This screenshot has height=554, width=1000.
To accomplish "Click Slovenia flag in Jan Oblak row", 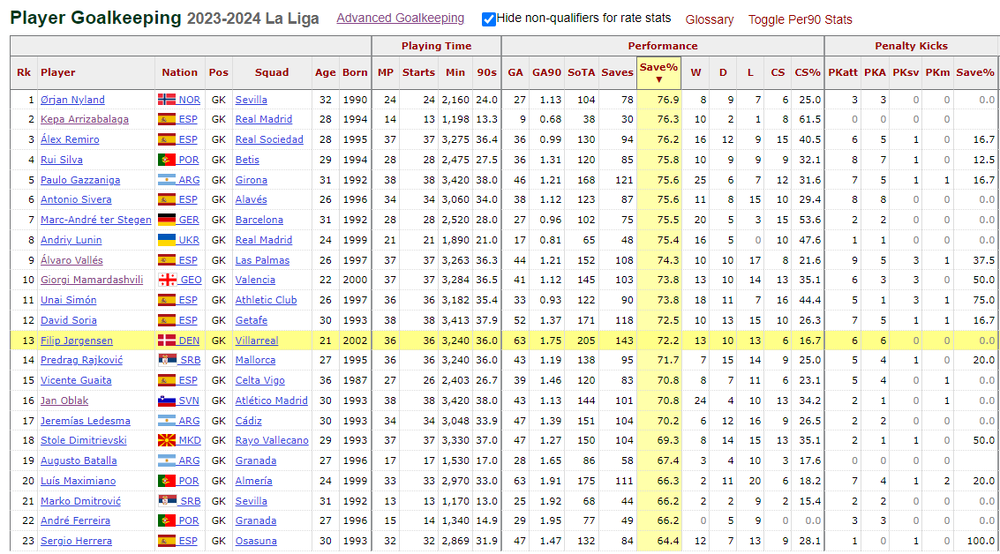I will point(166,401).
